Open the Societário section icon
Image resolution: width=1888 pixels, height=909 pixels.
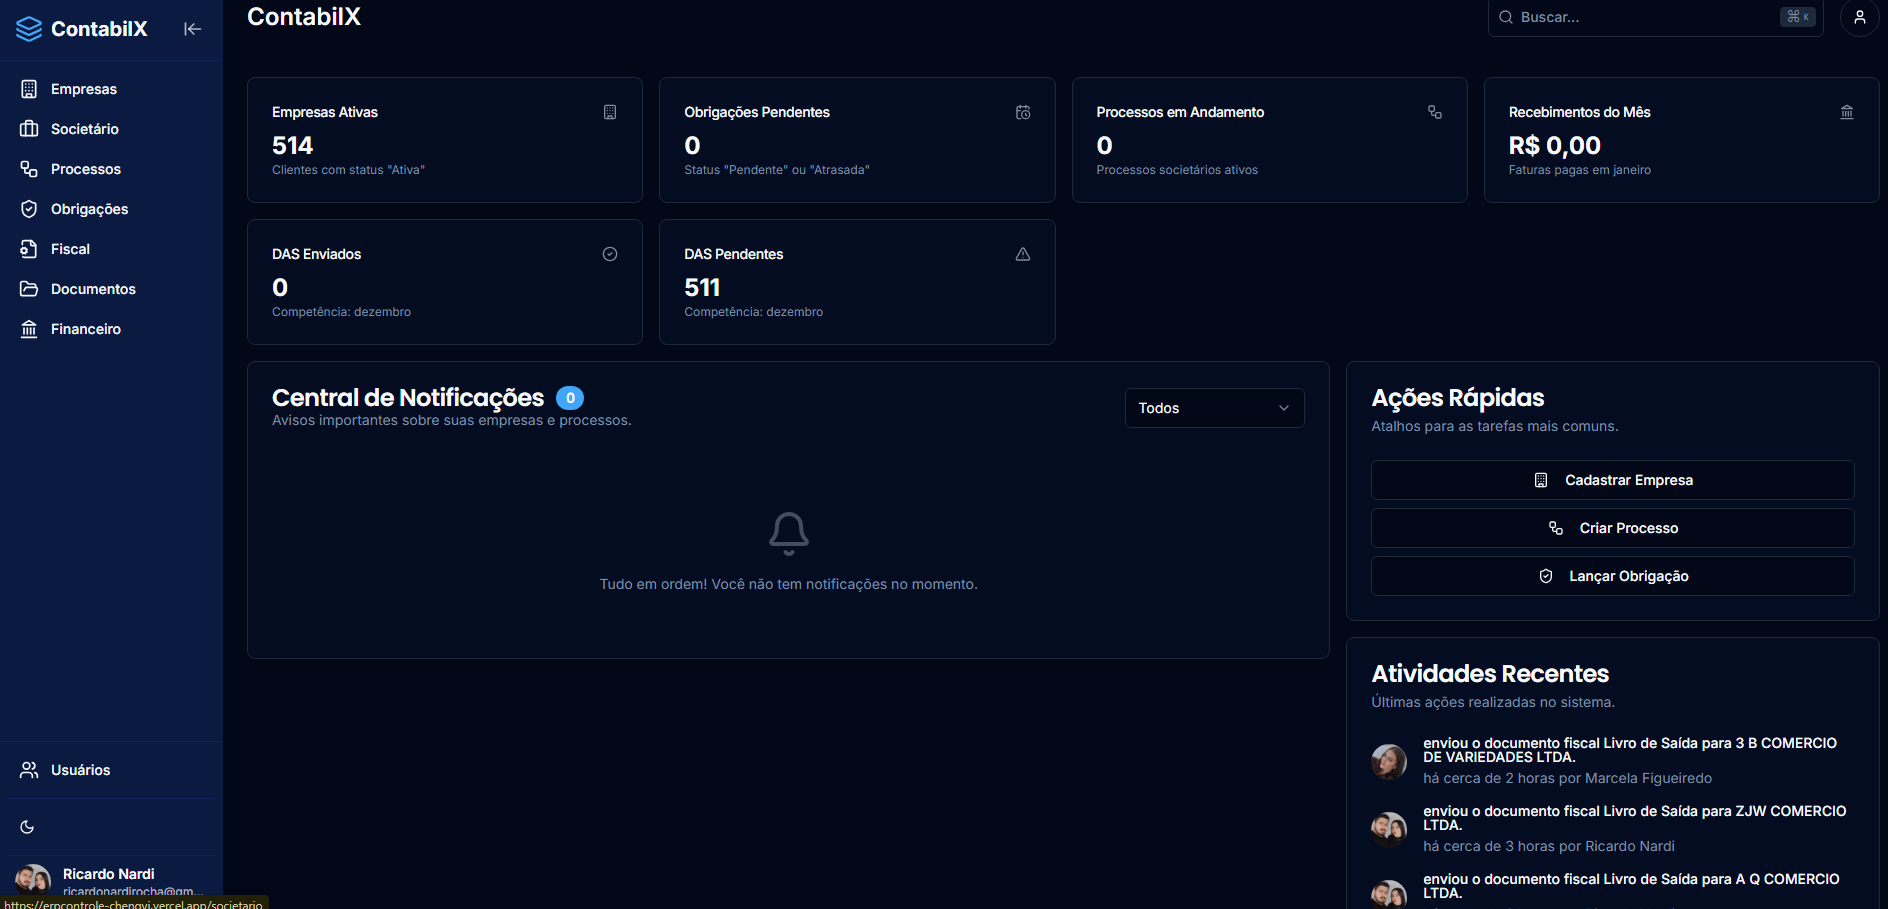pos(28,128)
